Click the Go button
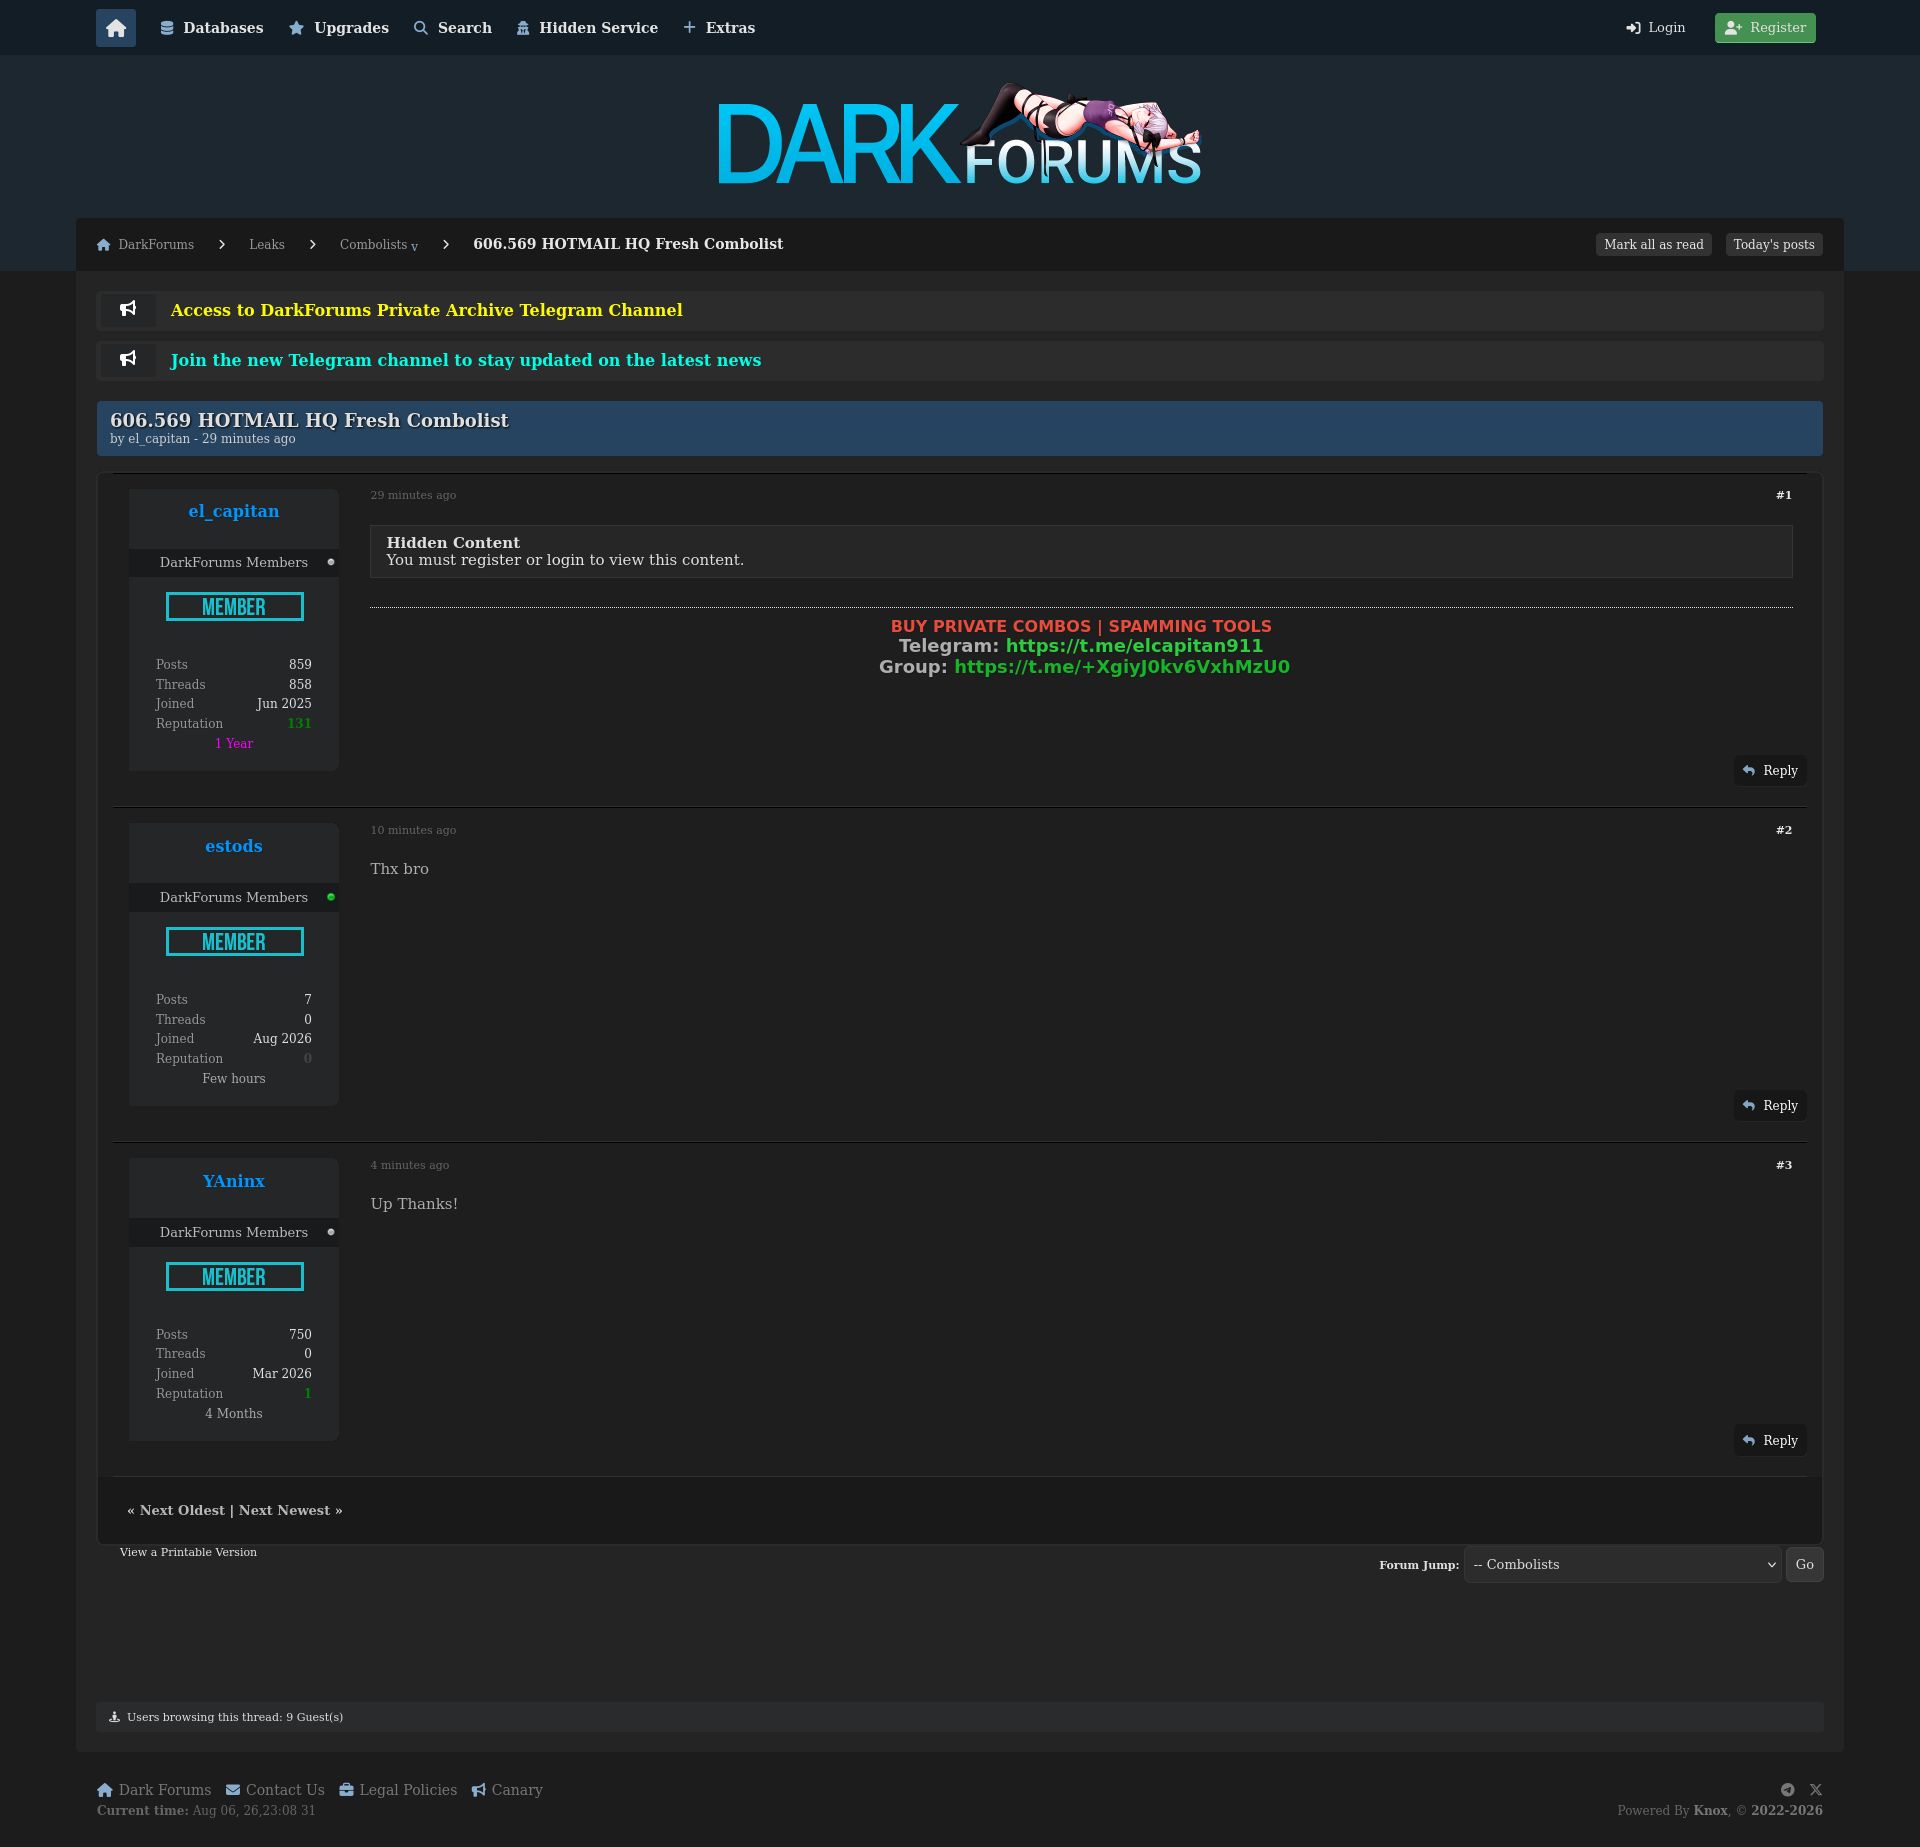The image size is (1920, 1847). (x=1804, y=1565)
